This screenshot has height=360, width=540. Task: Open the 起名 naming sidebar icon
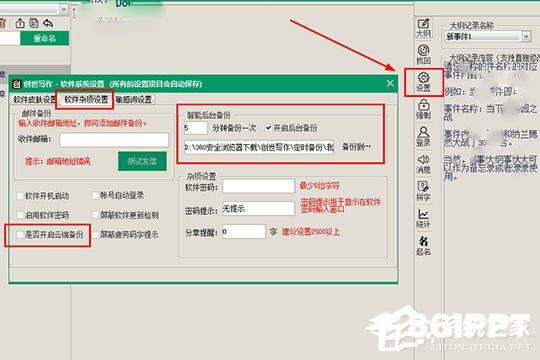click(423, 246)
